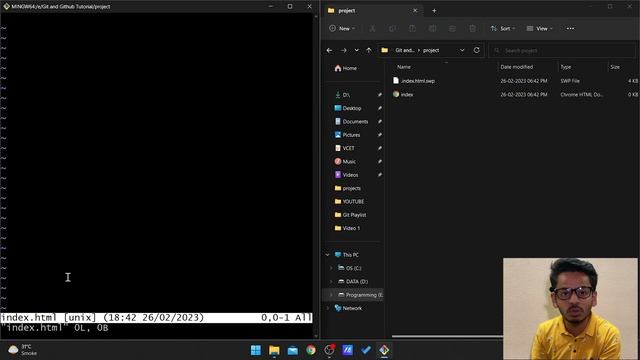Click the Rename icon in Explorer toolbar
The height and width of the screenshot is (360, 640).
point(432,29)
